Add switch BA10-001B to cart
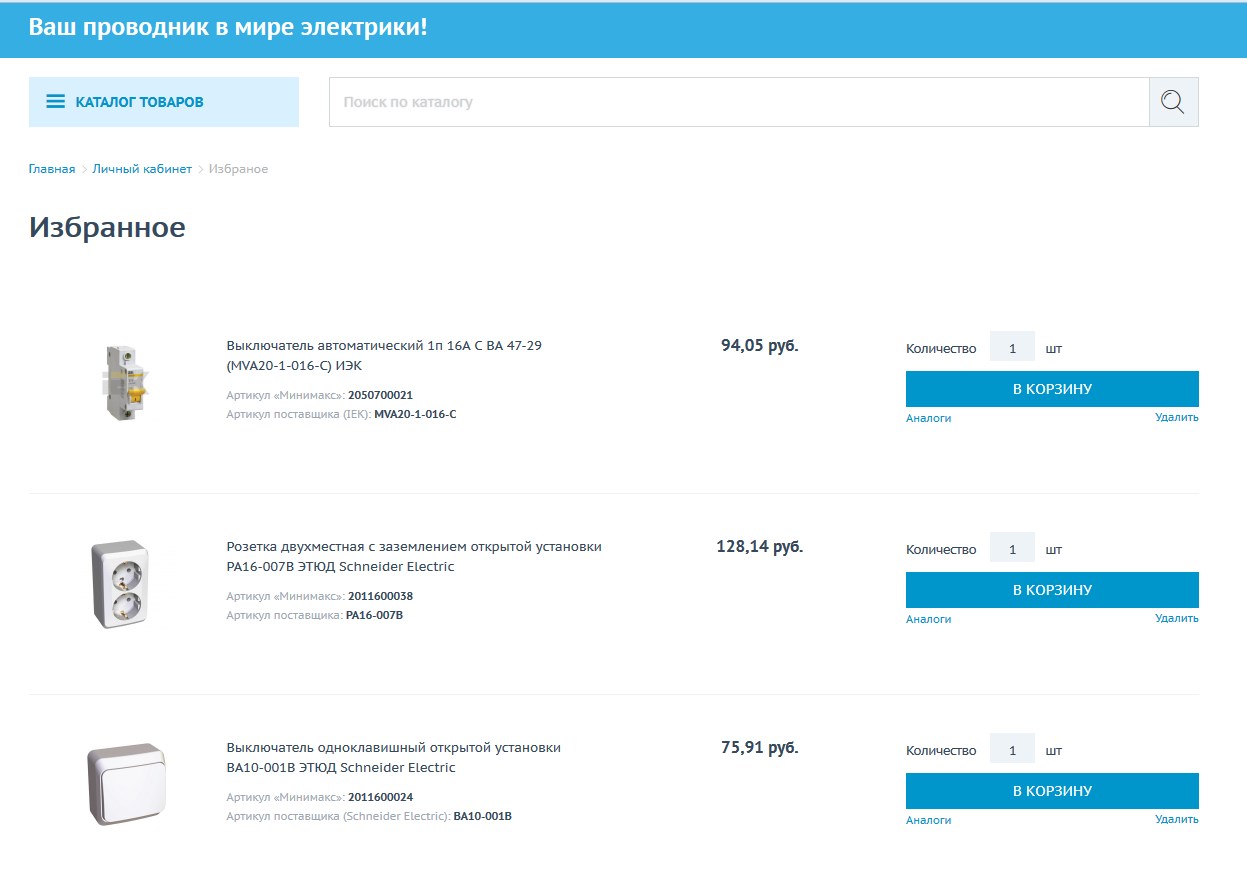This screenshot has height=881, width=1247. click(1052, 791)
